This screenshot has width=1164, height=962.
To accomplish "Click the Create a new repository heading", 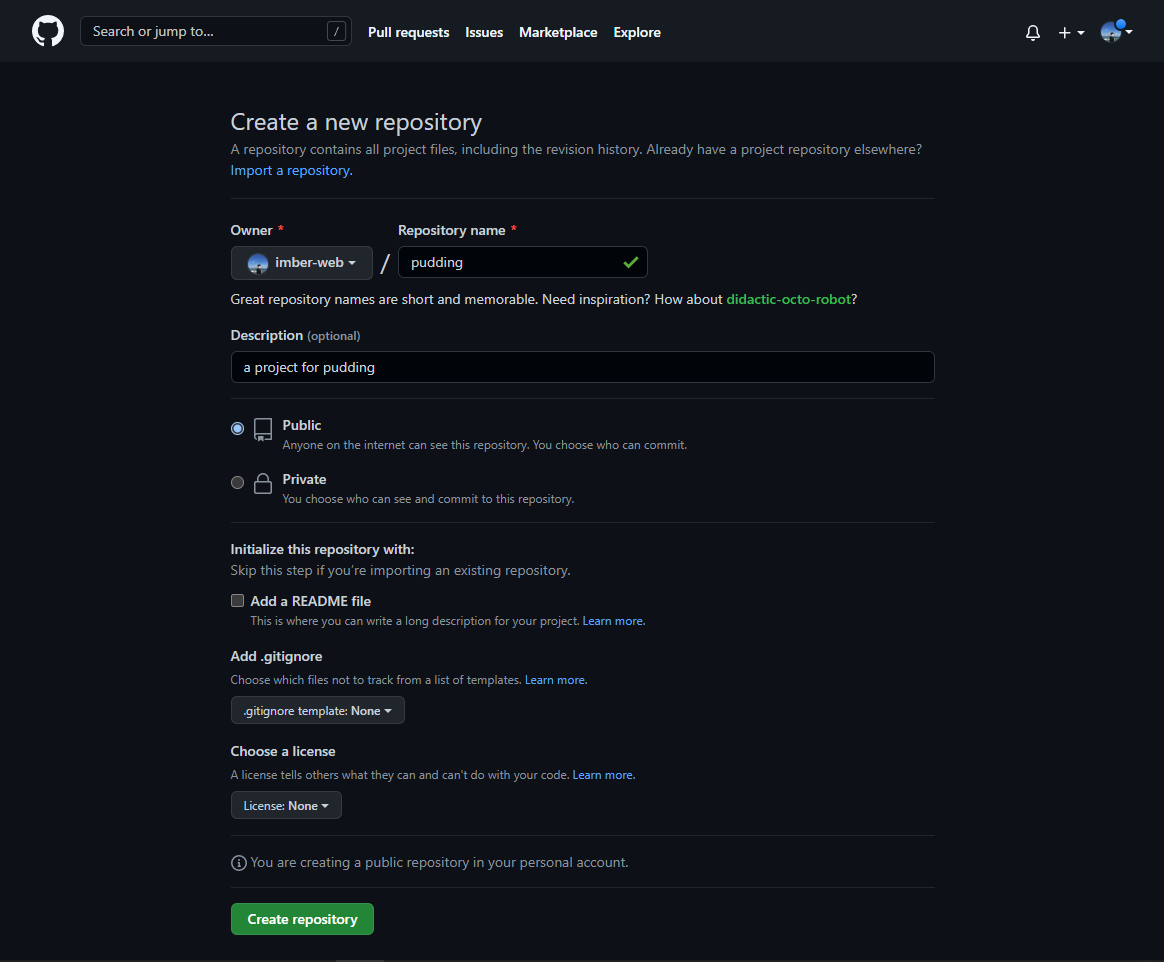I will pos(356,122).
